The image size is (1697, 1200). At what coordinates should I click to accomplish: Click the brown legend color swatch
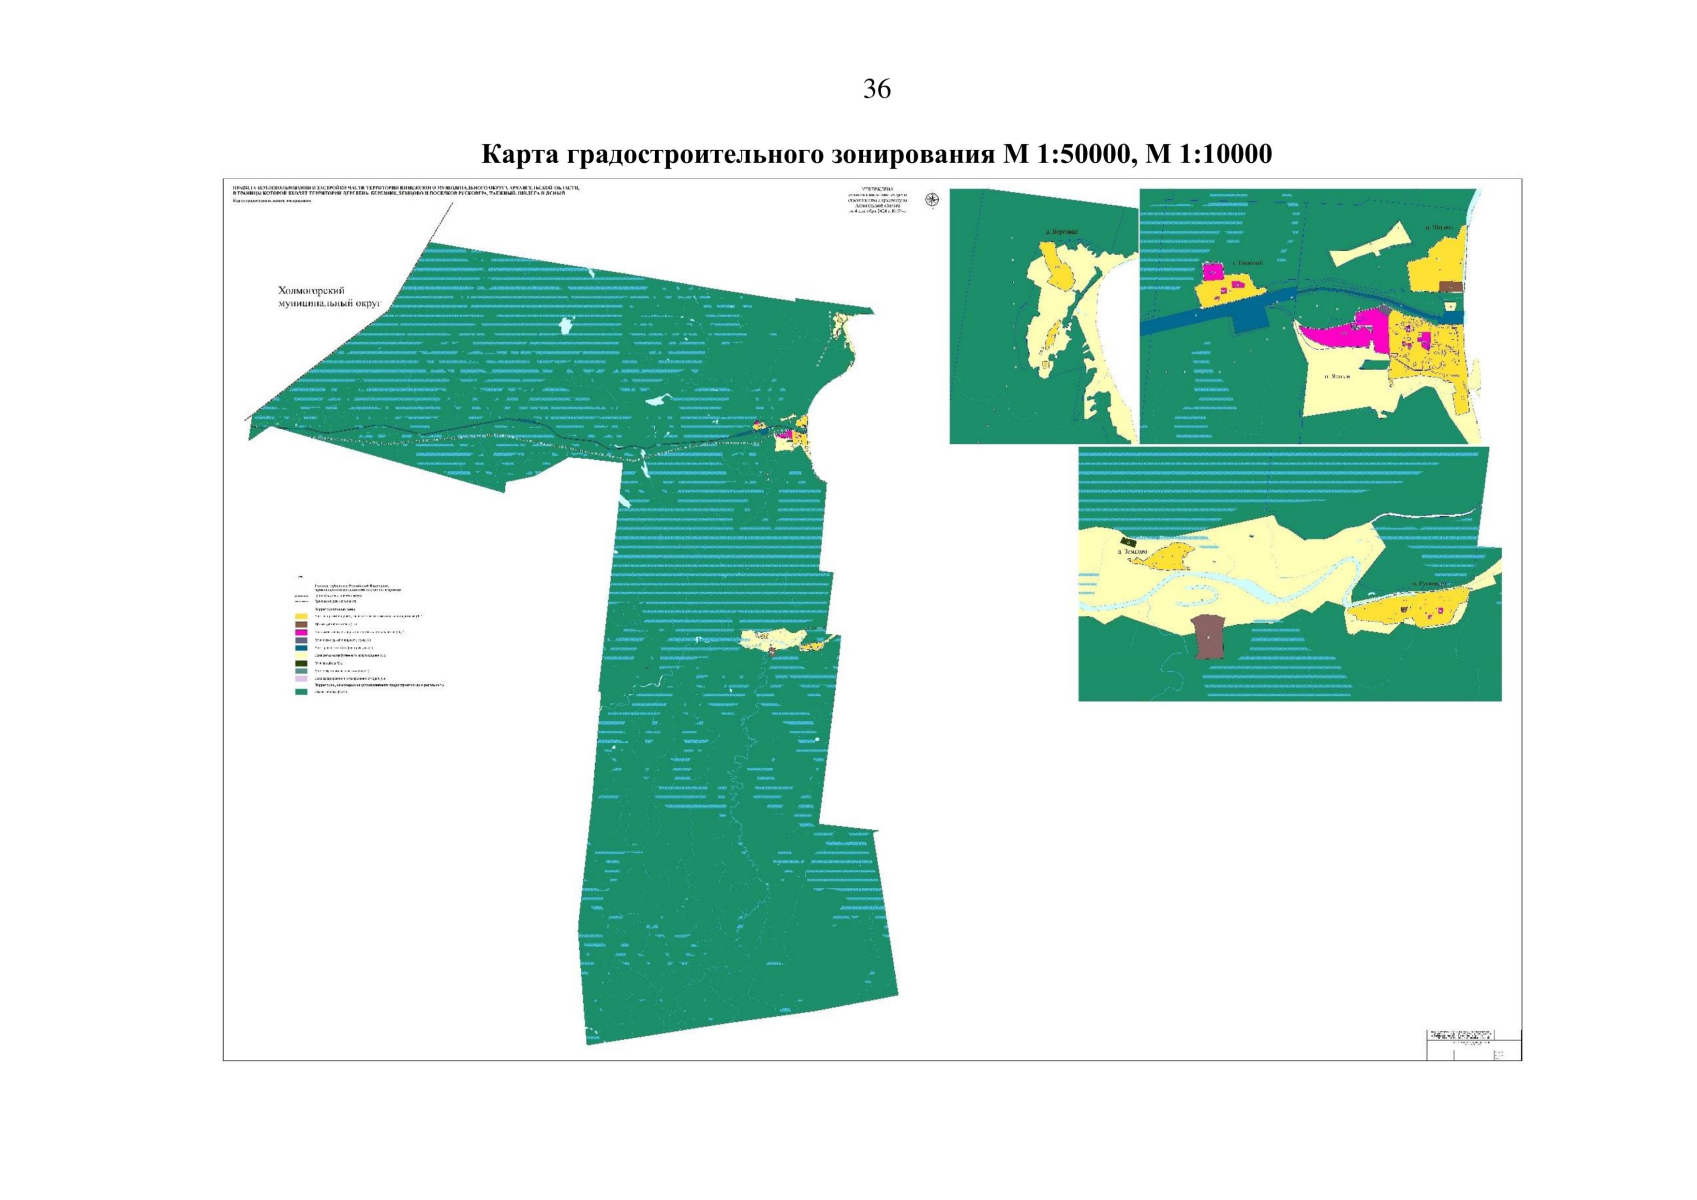coord(301,625)
